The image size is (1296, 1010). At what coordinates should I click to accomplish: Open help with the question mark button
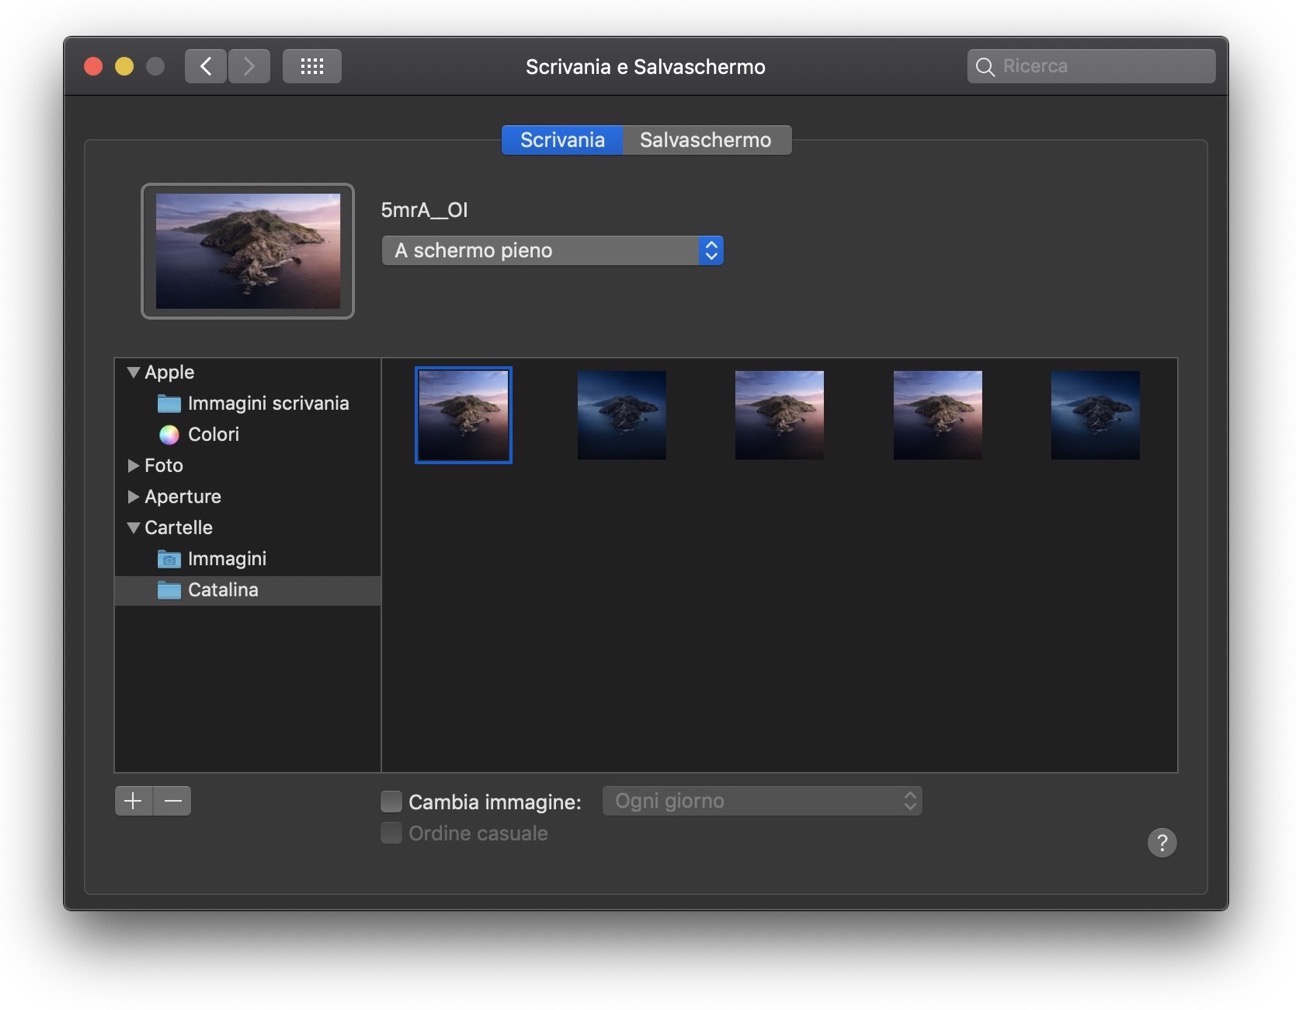[x=1162, y=843]
